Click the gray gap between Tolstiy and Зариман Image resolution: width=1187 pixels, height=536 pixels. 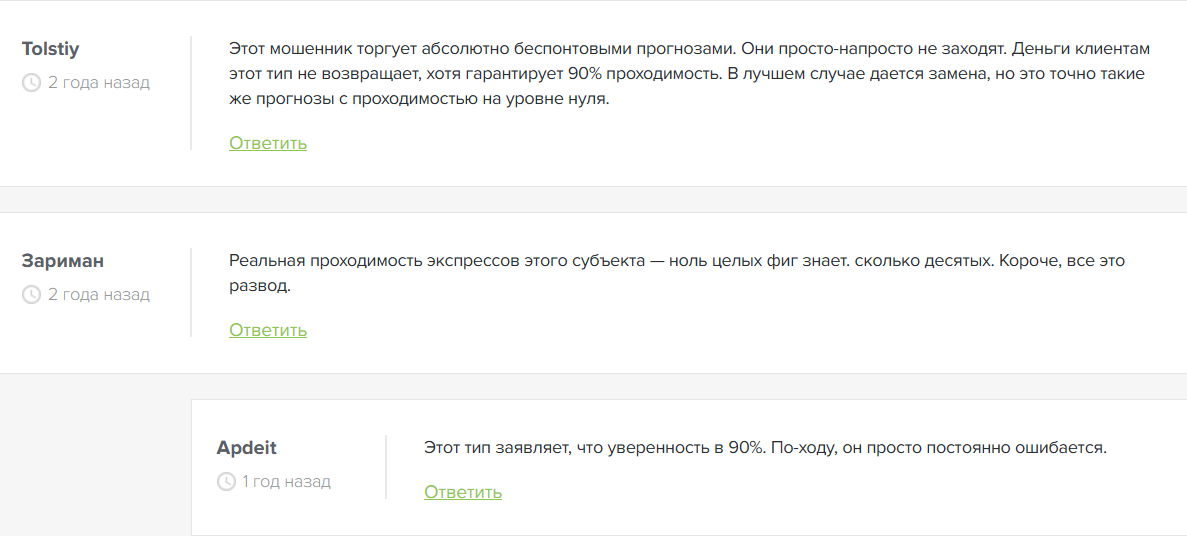click(593, 199)
